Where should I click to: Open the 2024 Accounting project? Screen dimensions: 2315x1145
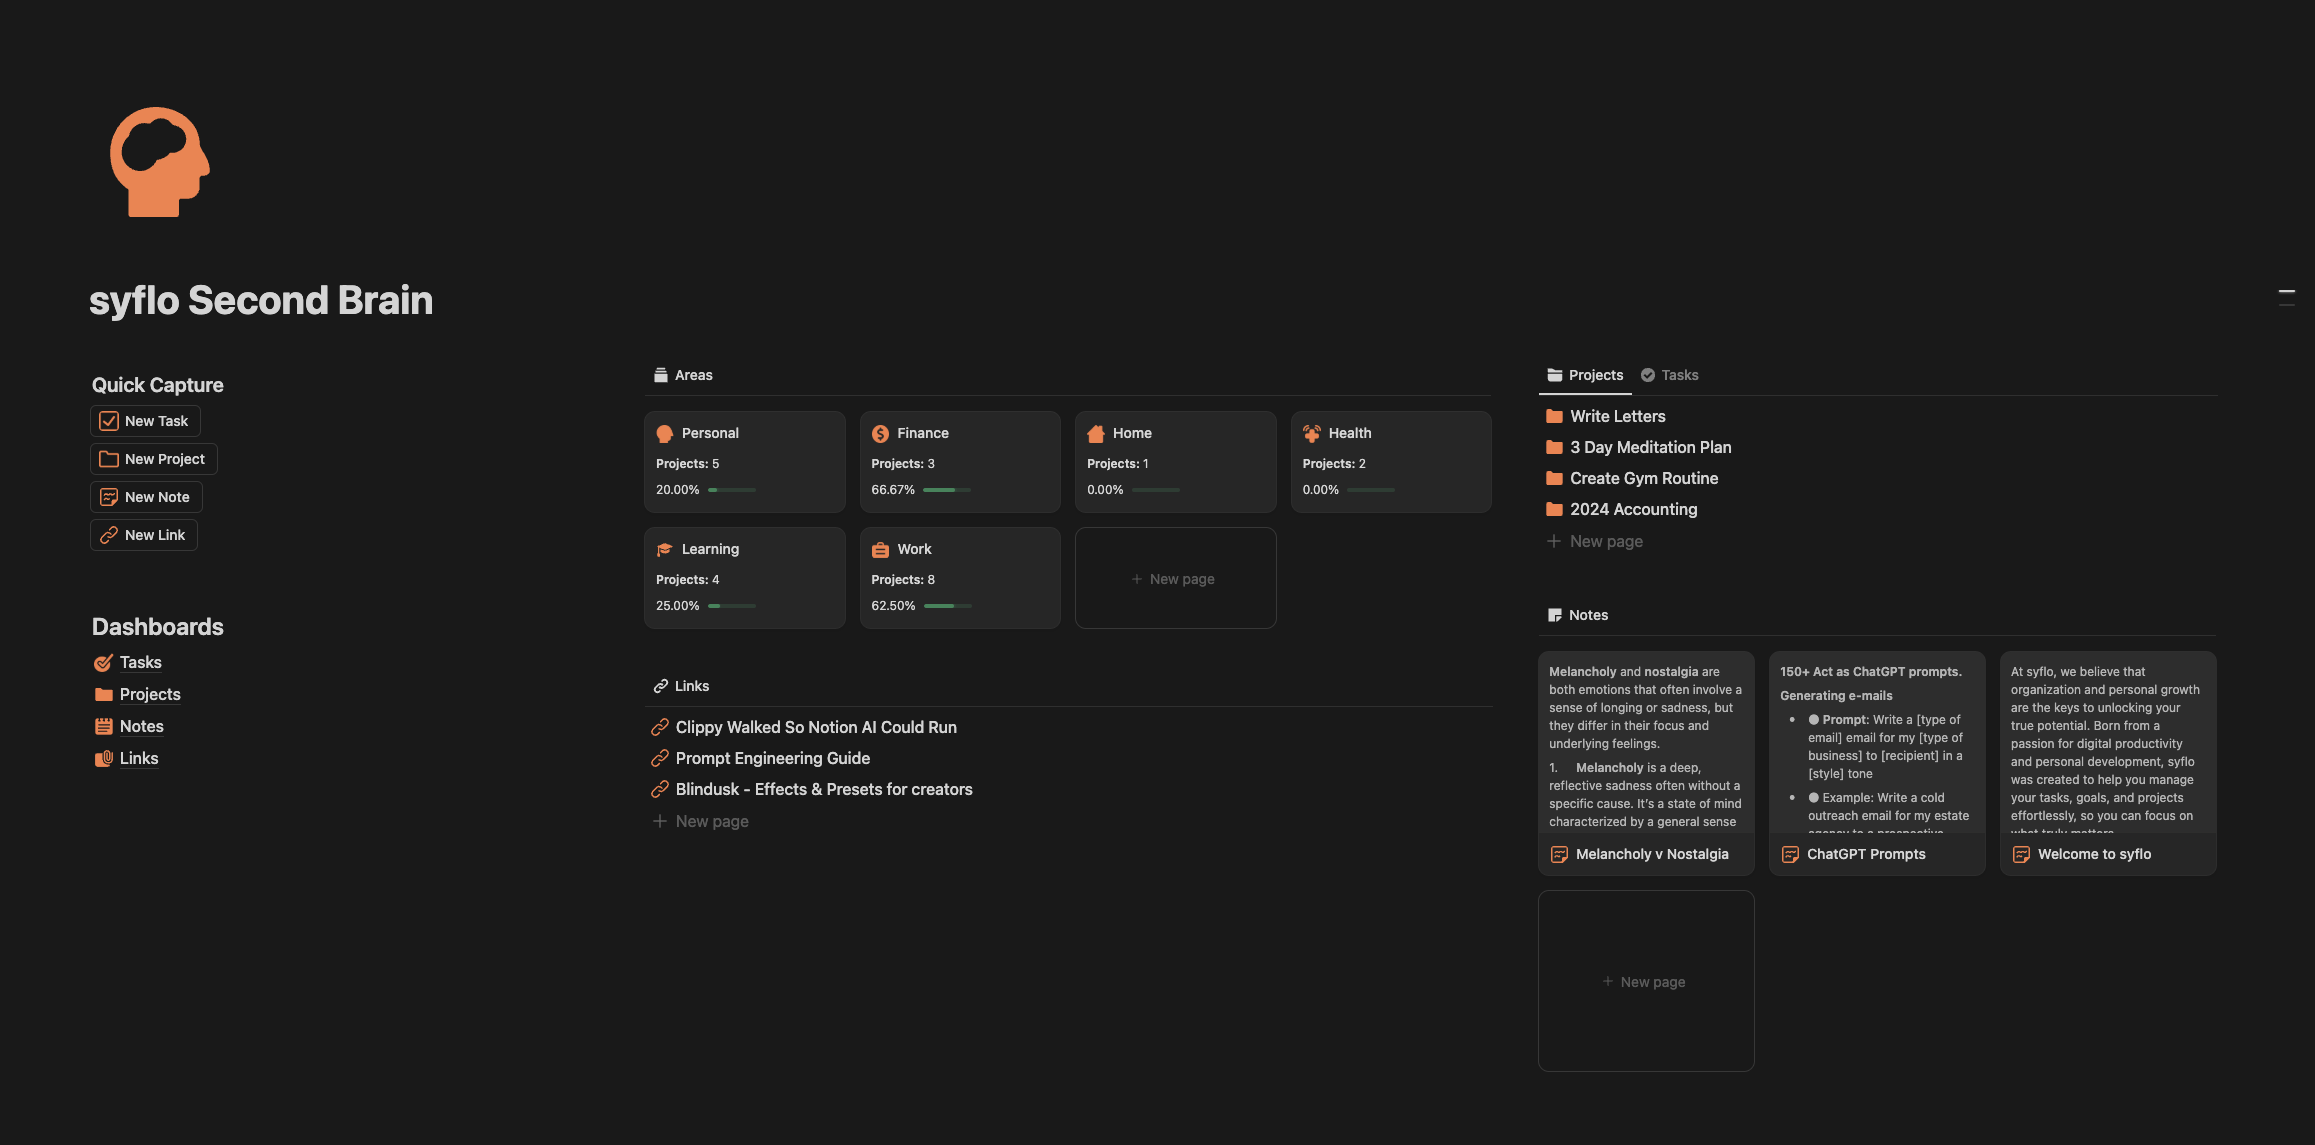coord(1632,509)
